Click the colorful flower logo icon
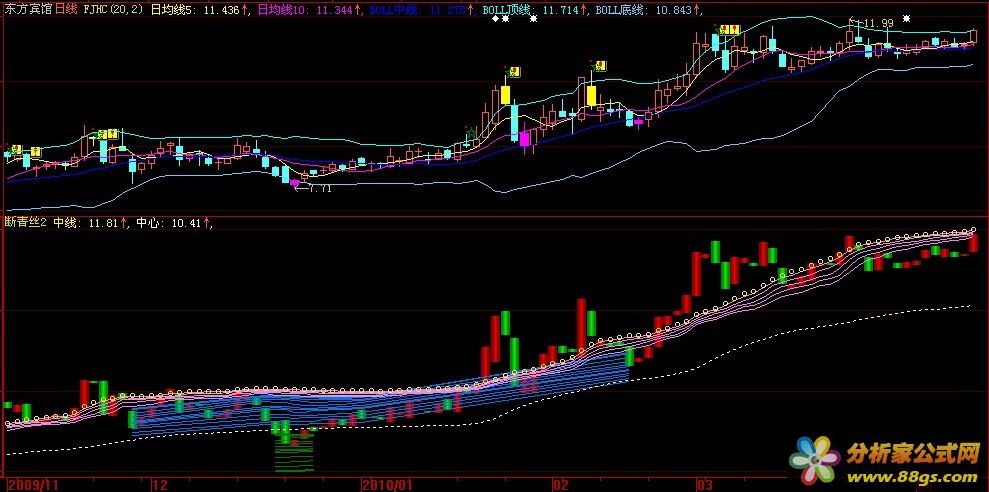 [x=814, y=459]
